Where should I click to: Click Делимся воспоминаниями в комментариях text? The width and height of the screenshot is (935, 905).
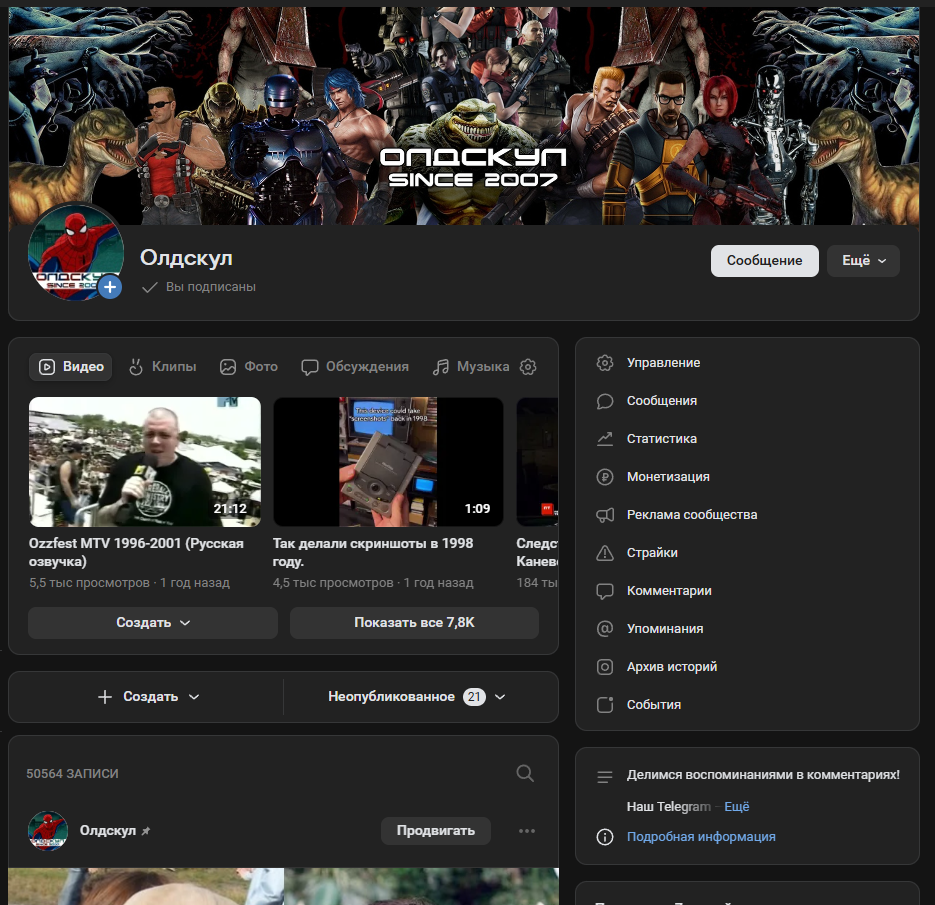(763, 775)
